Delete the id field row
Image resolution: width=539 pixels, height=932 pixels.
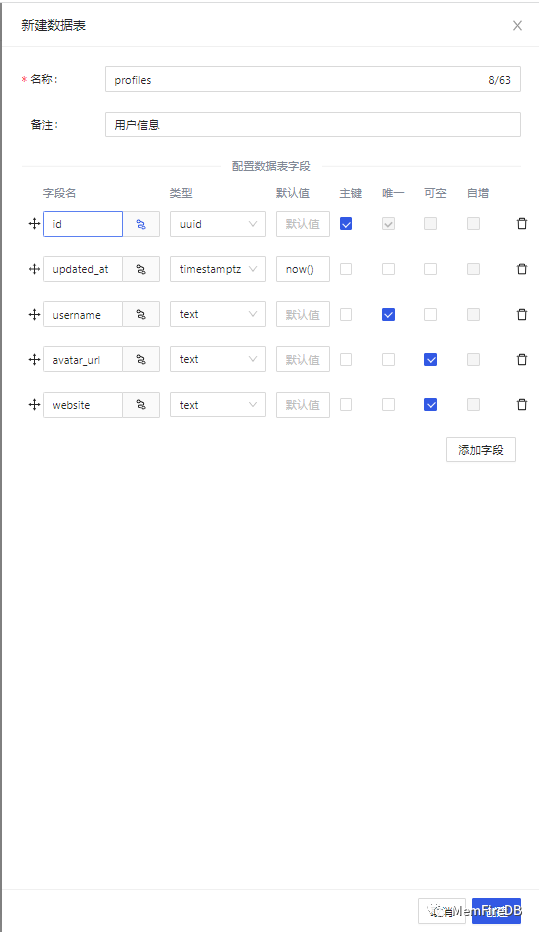pos(522,224)
